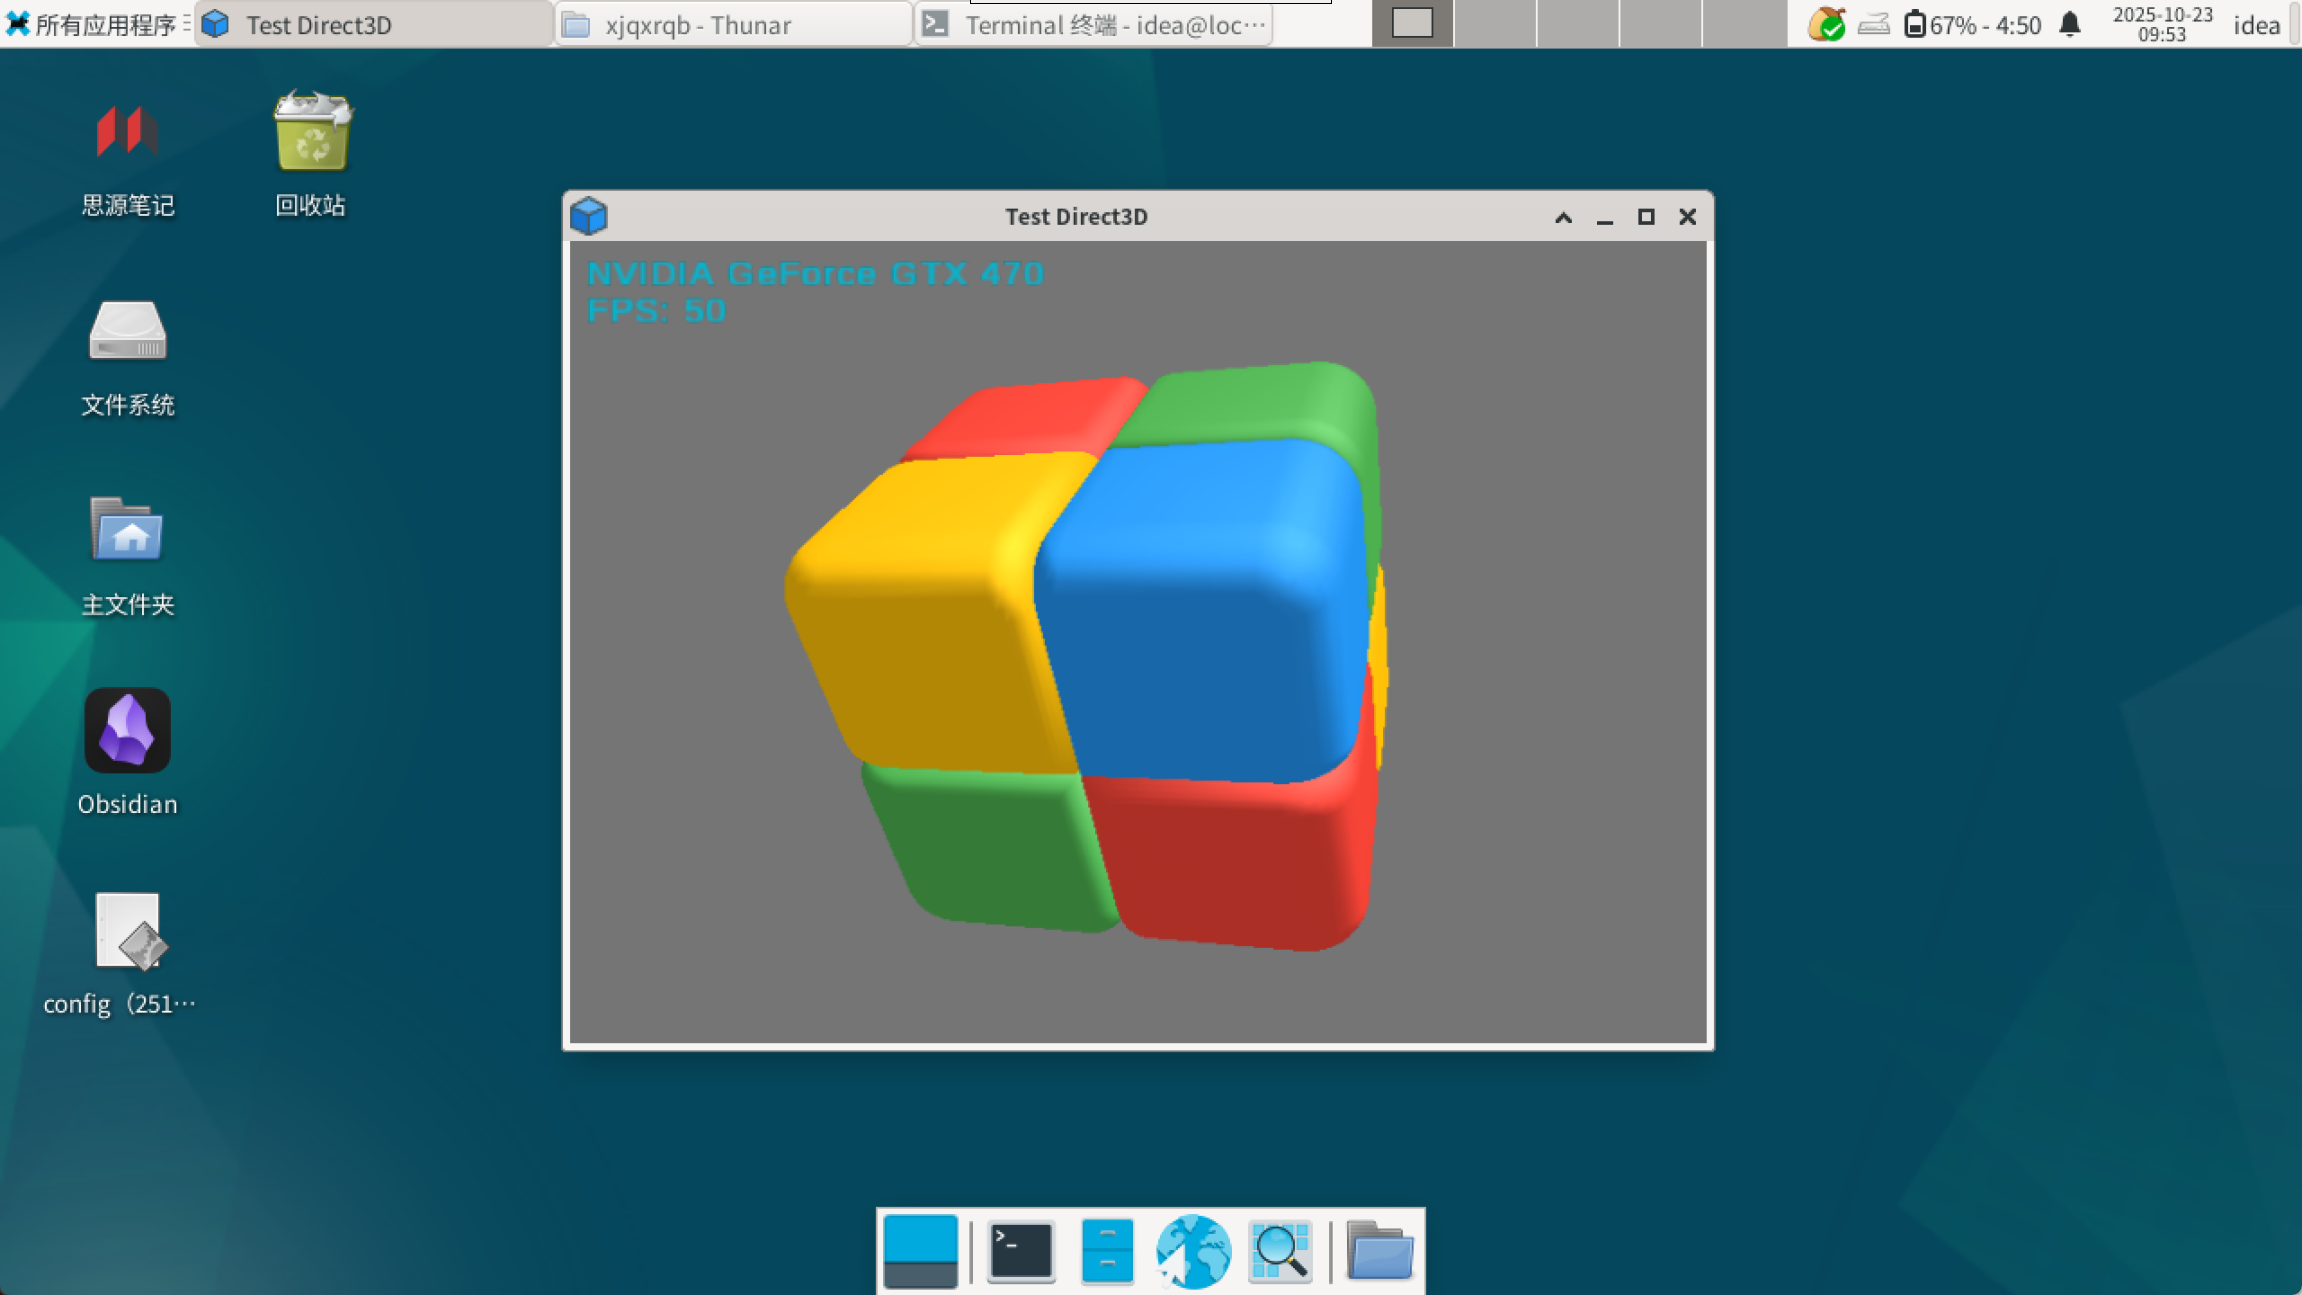This screenshot has width=2302, height=1295.
Task: Open the notification bell in the panel
Action: (2070, 24)
